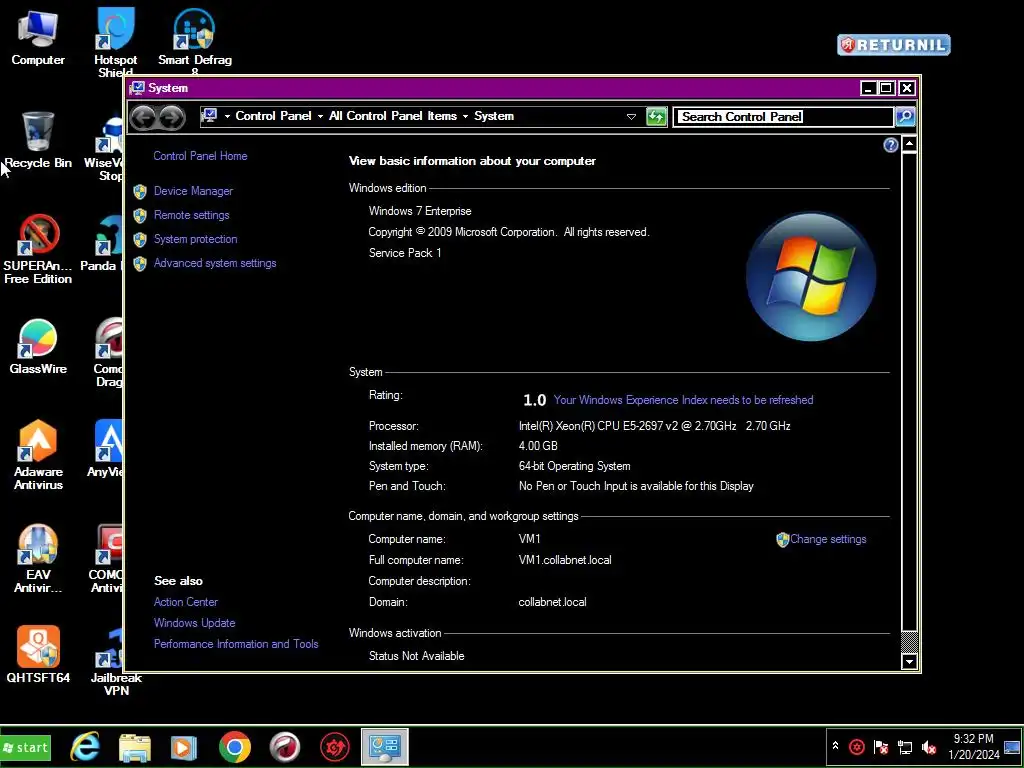Click Change settings link

(x=828, y=539)
